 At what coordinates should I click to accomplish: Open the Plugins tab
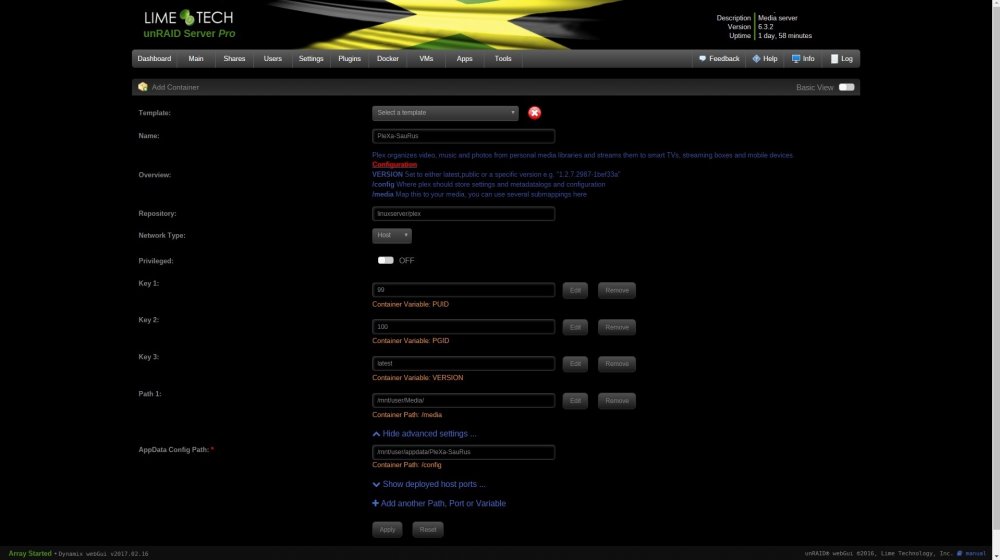(x=349, y=59)
